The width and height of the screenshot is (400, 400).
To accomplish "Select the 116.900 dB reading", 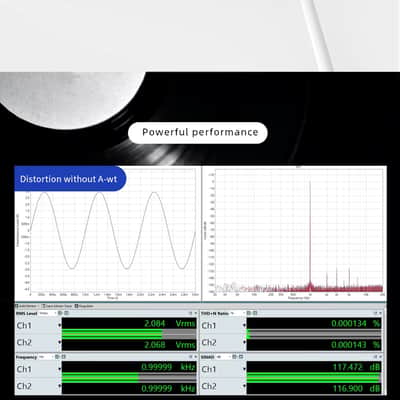I will (356, 388).
